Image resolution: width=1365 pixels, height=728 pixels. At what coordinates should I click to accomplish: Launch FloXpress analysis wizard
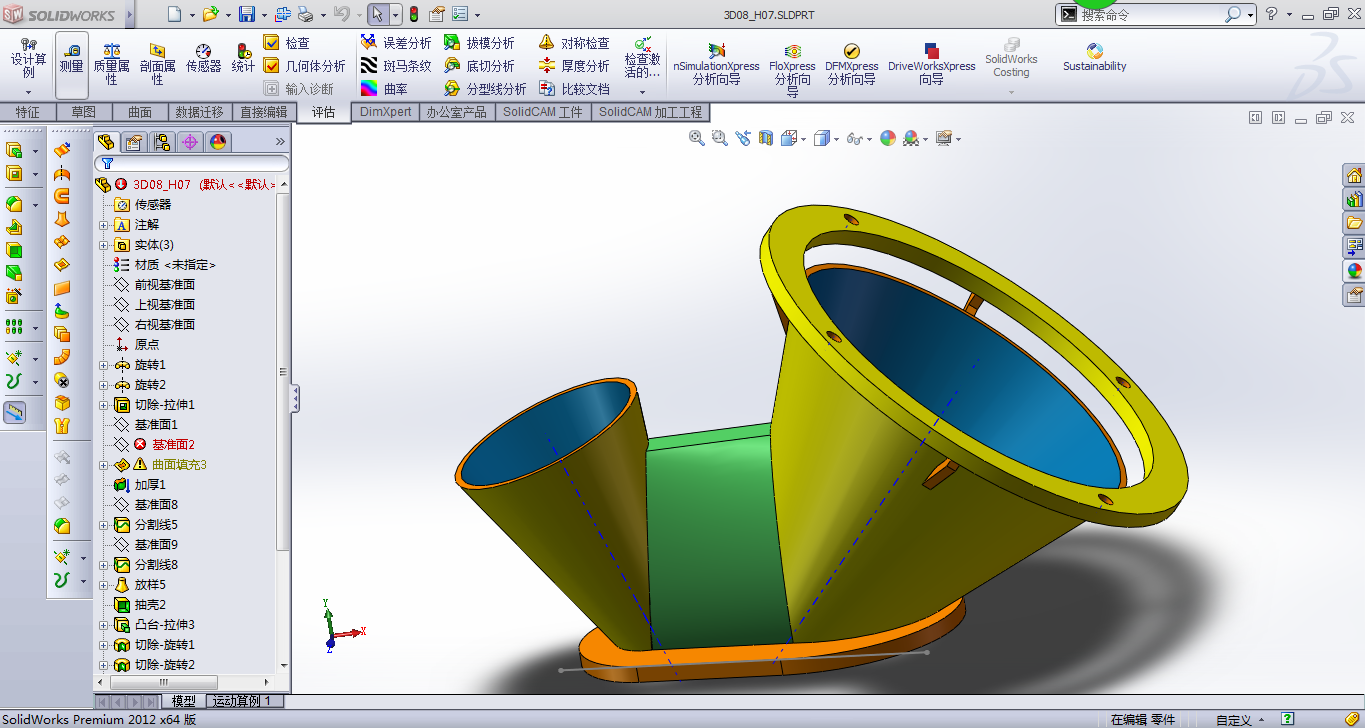tap(792, 68)
